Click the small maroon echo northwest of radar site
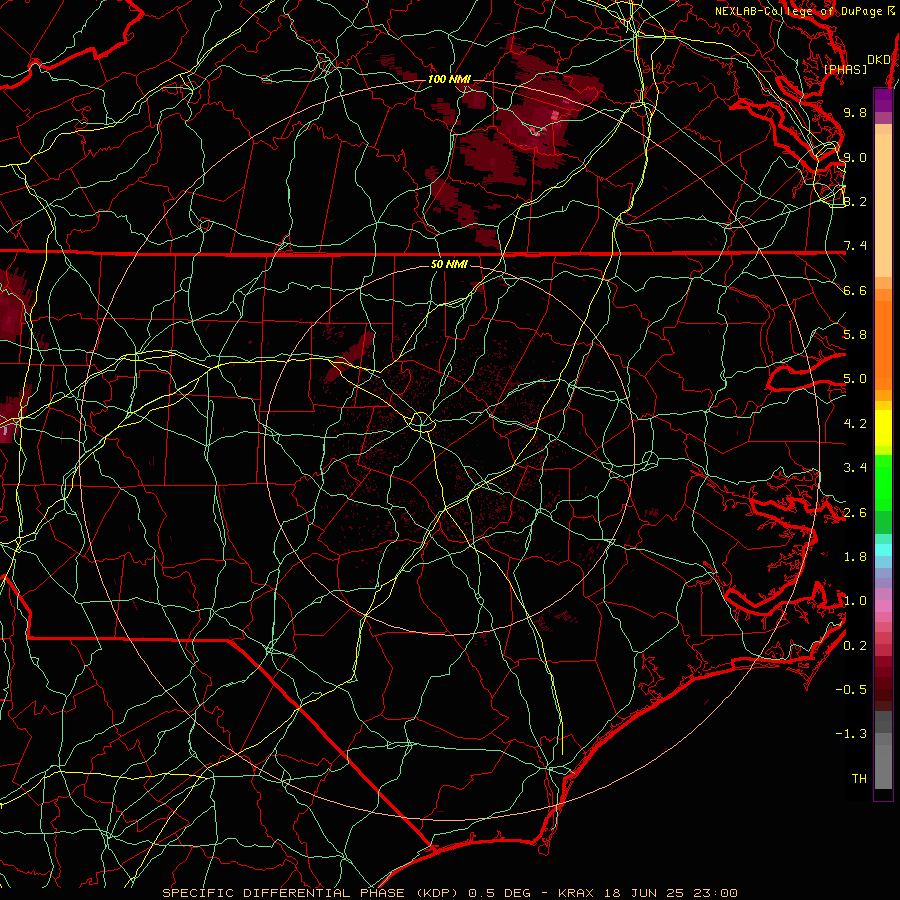Image resolution: width=900 pixels, height=900 pixels. coord(350,356)
